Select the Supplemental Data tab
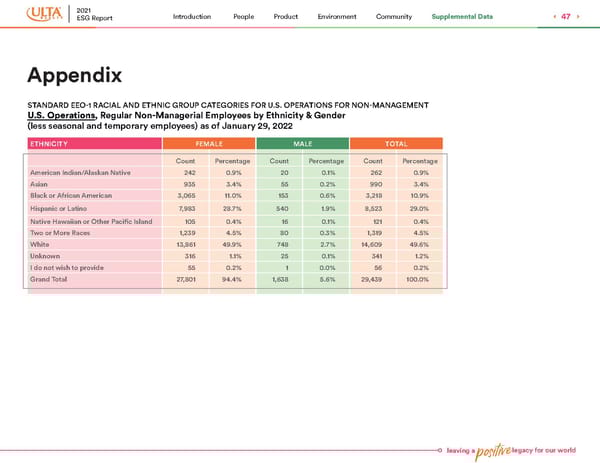The height and width of the screenshot is (463, 600). tap(462, 17)
